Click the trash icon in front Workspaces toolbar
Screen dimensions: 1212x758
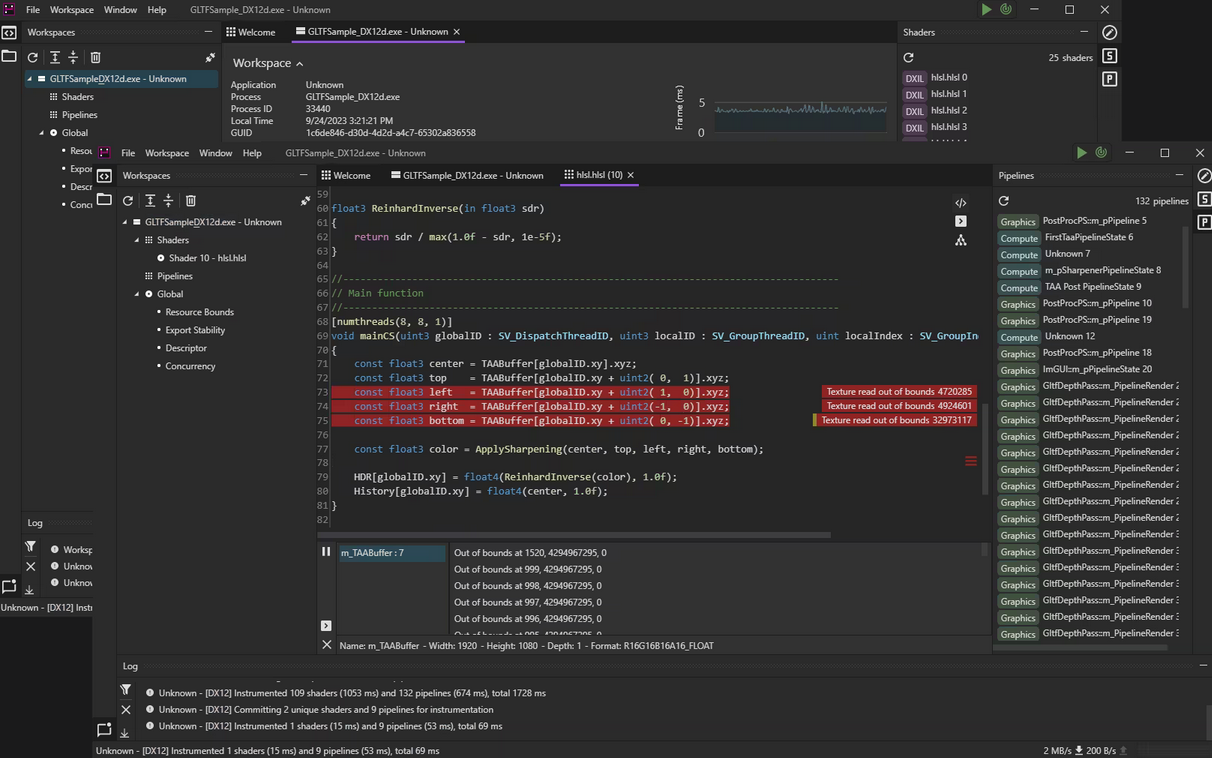[190, 201]
